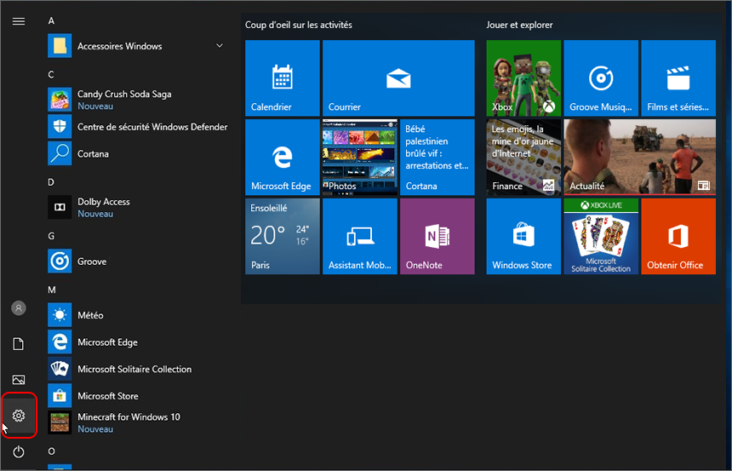The image size is (732, 471).
Task: Select letter M group header
Action: coord(51,290)
